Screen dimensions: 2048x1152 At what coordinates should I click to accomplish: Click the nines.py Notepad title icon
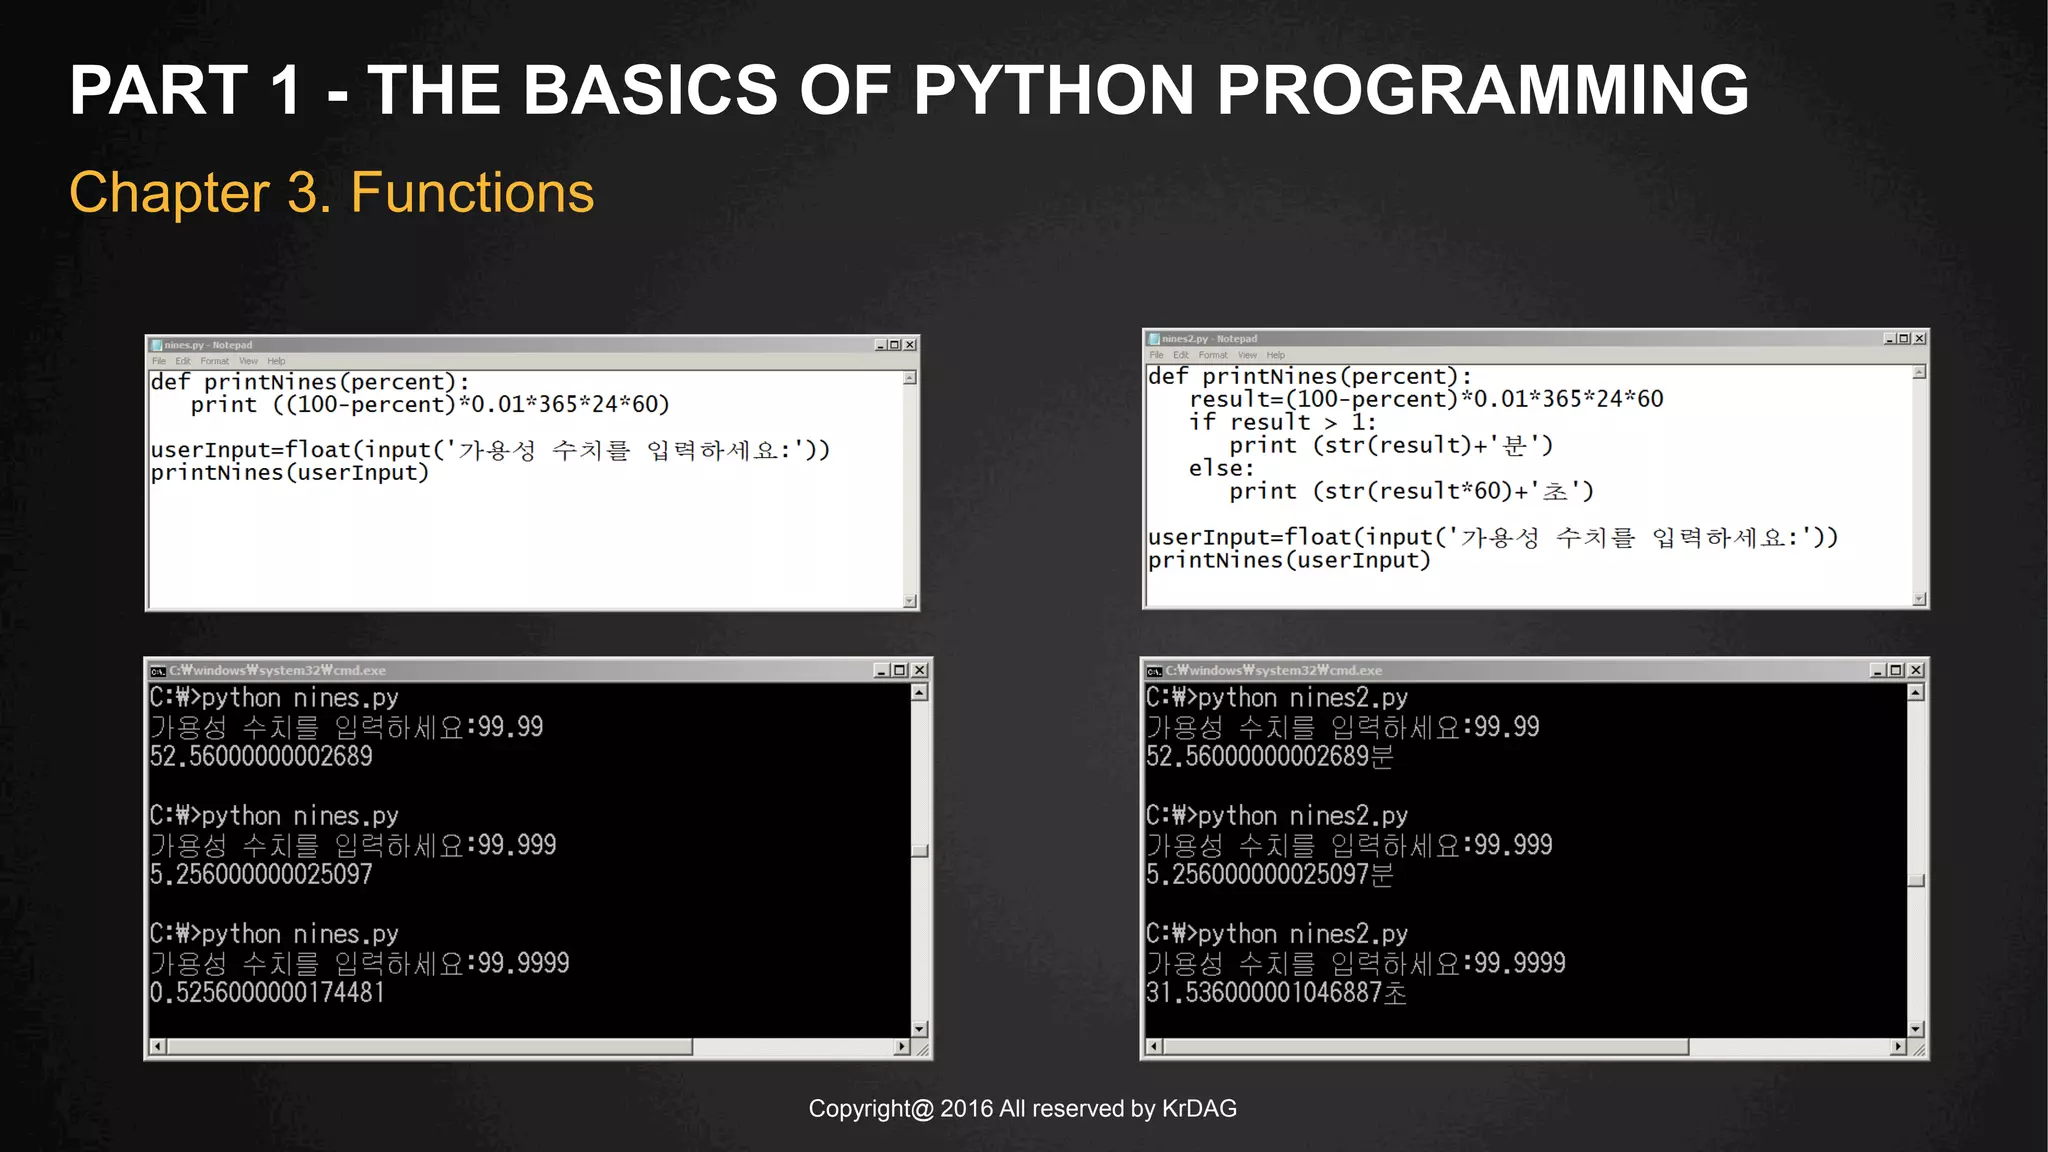[156, 345]
